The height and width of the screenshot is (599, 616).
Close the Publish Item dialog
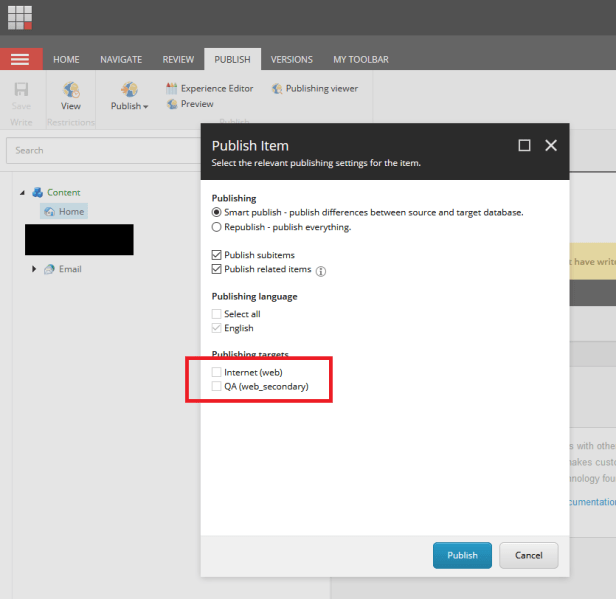pos(551,145)
